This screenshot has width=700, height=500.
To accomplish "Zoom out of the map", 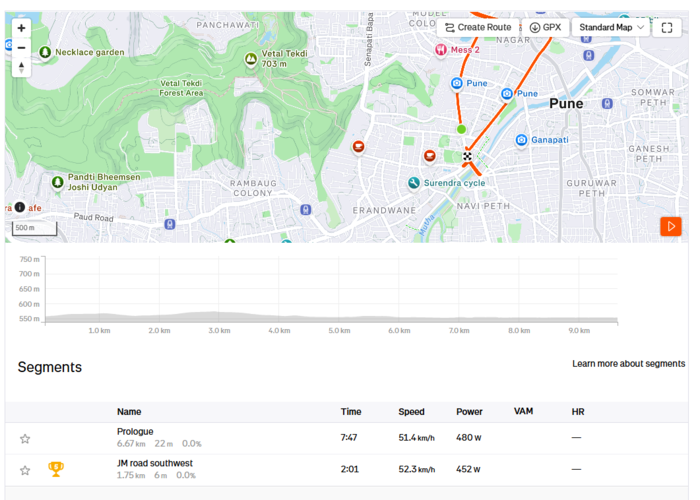I will [x=21, y=48].
